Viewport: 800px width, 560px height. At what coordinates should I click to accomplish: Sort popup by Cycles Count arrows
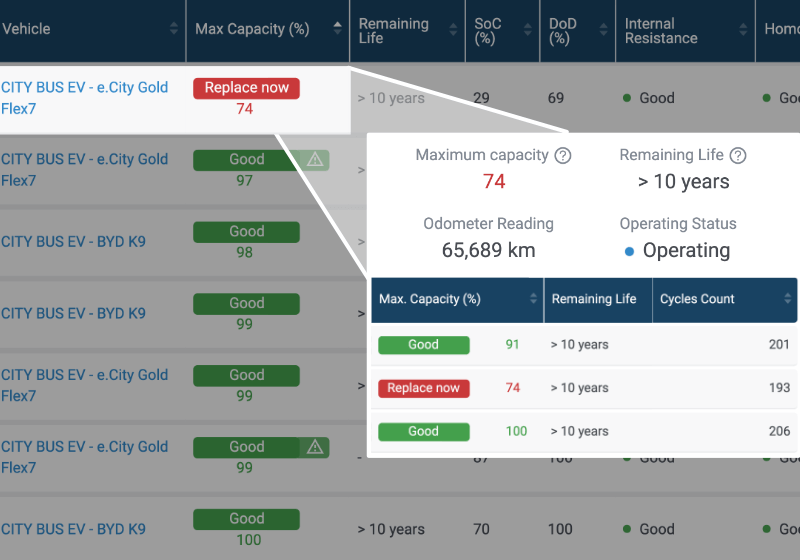pos(788,299)
